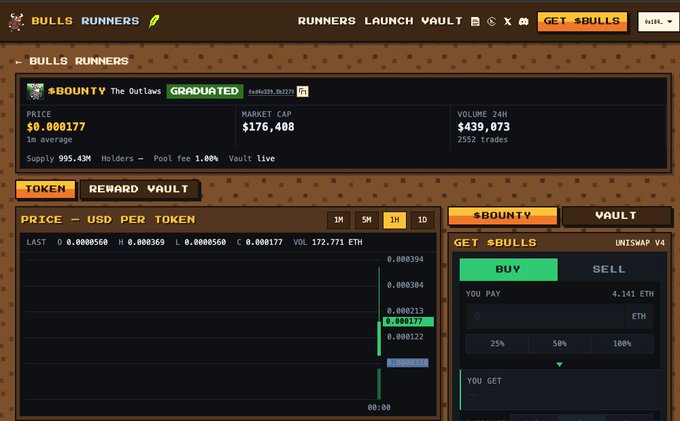Click the $BOUNTY token name heading

[x=77, y=91]
